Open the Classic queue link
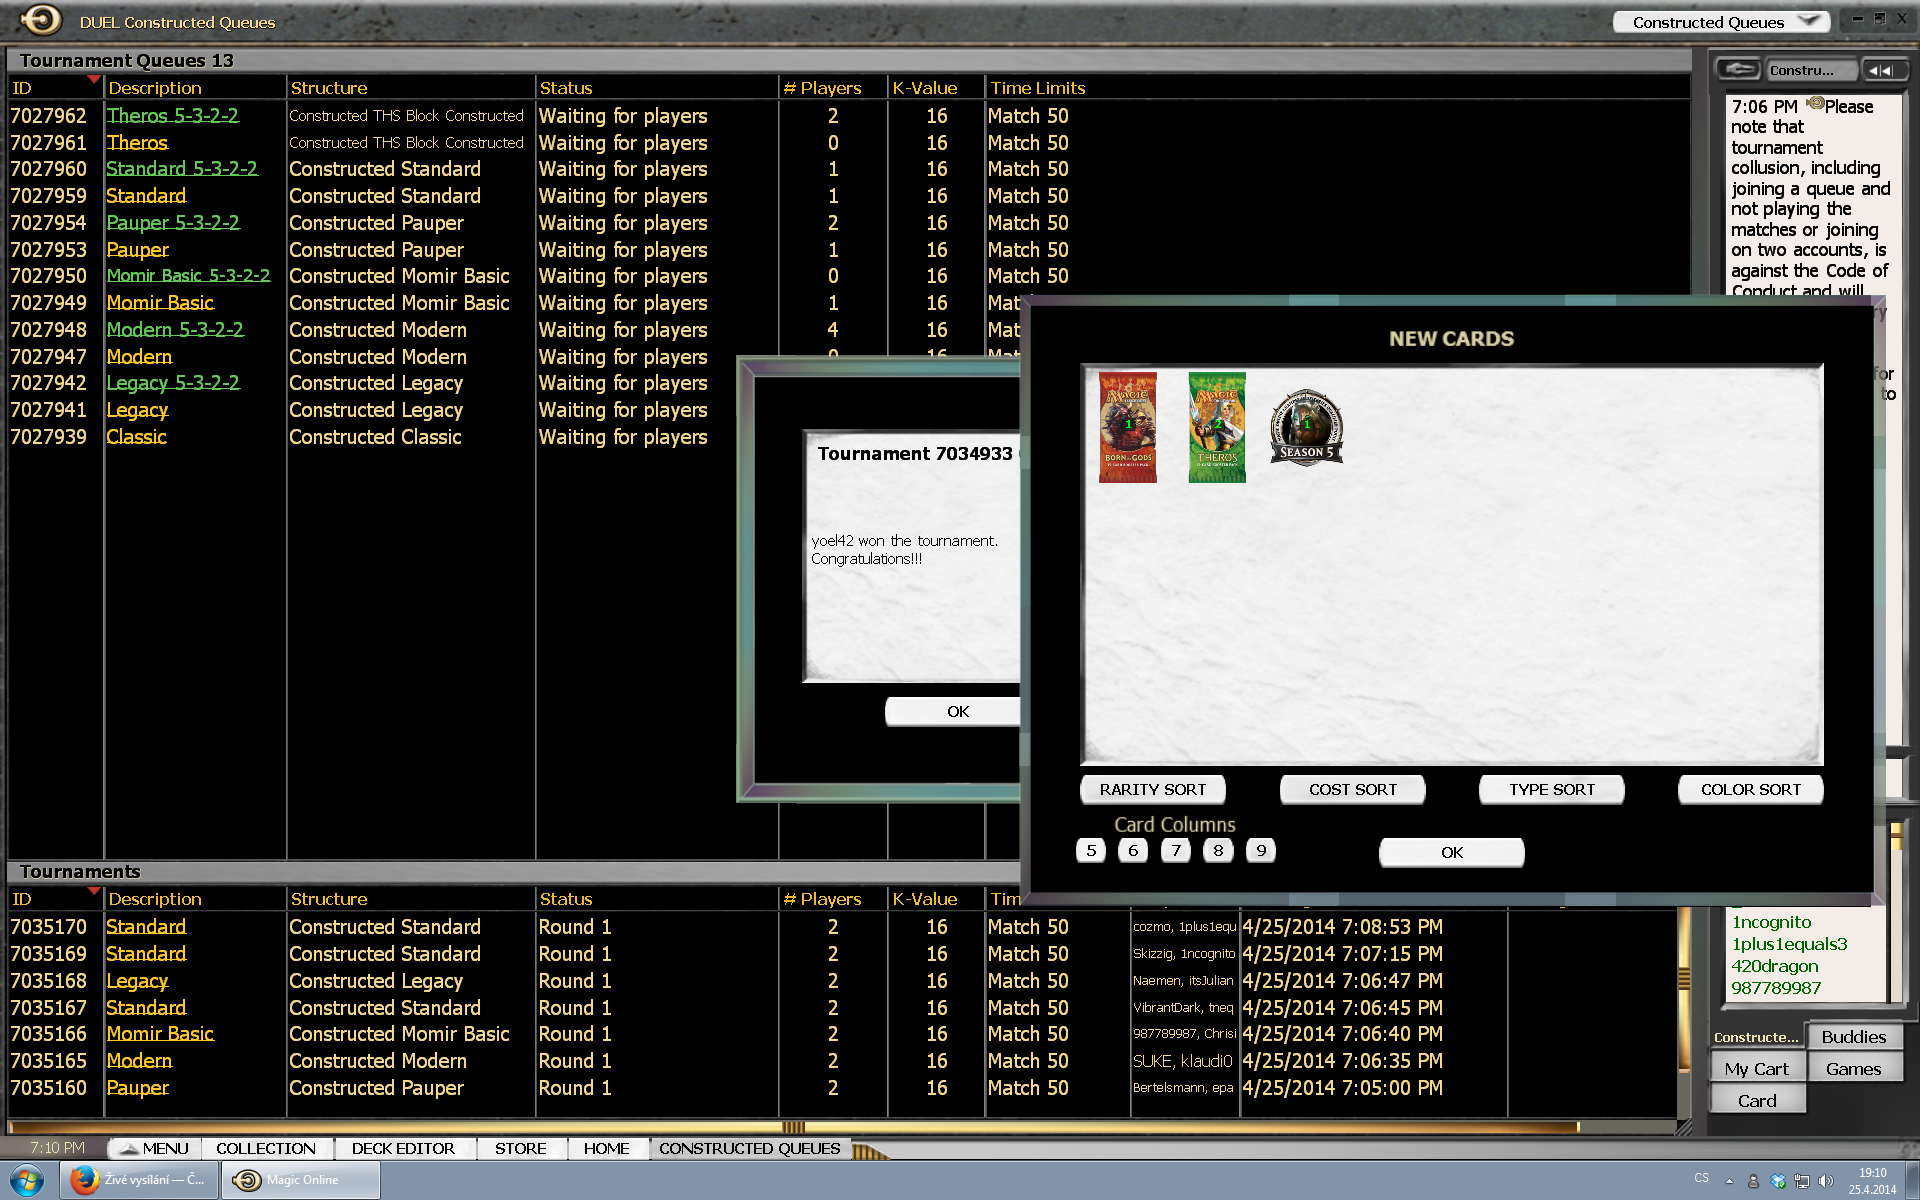This screenshot has width=1920, height=1200. 137,437
